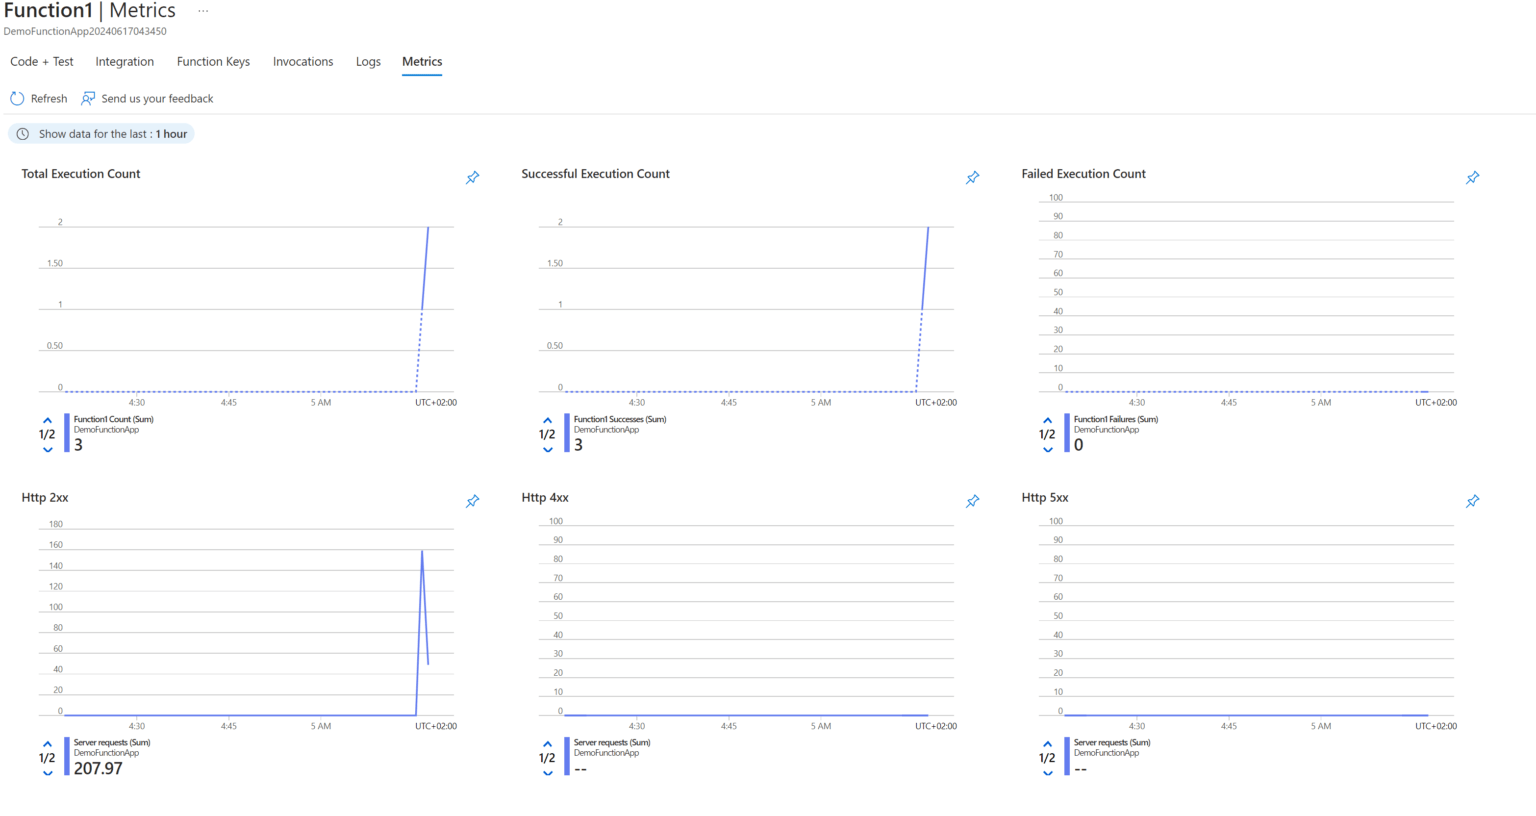
Task: Click the circular Refresh arrow icon
Action: point(16,98)
